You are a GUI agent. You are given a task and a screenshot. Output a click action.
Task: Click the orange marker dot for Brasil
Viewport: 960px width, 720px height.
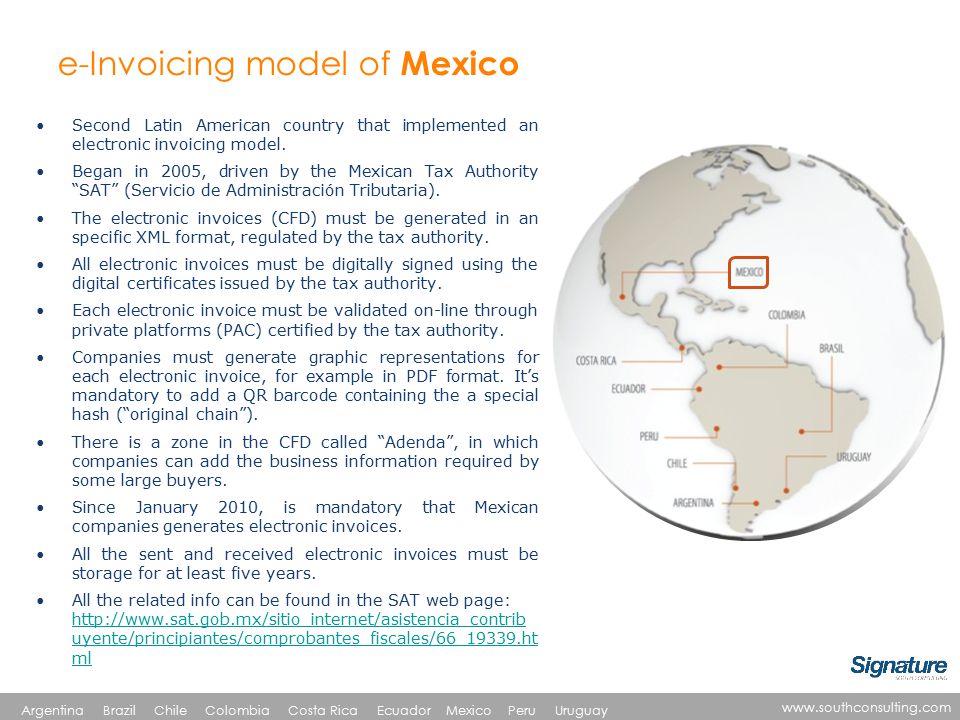click(x=801, y=432)
